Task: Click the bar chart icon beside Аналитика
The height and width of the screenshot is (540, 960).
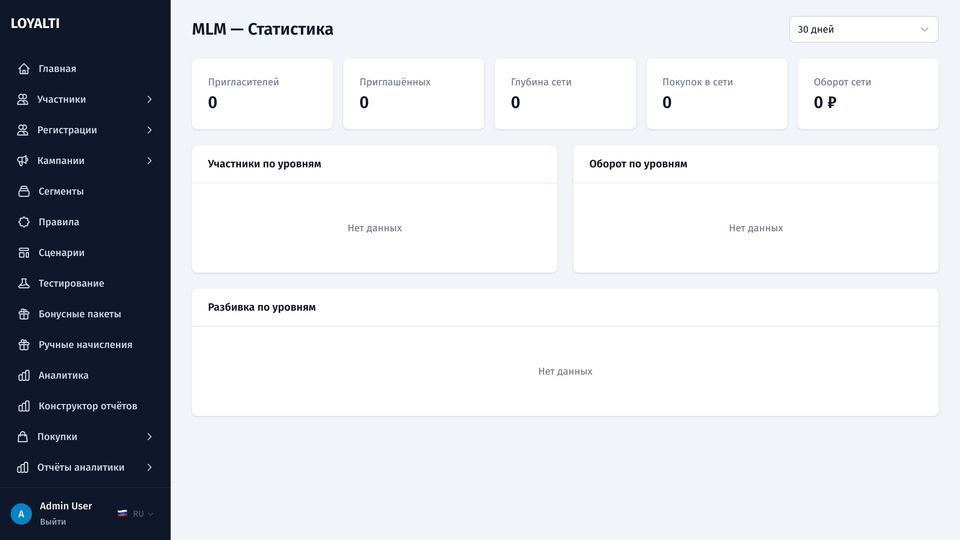Action: 24,375
